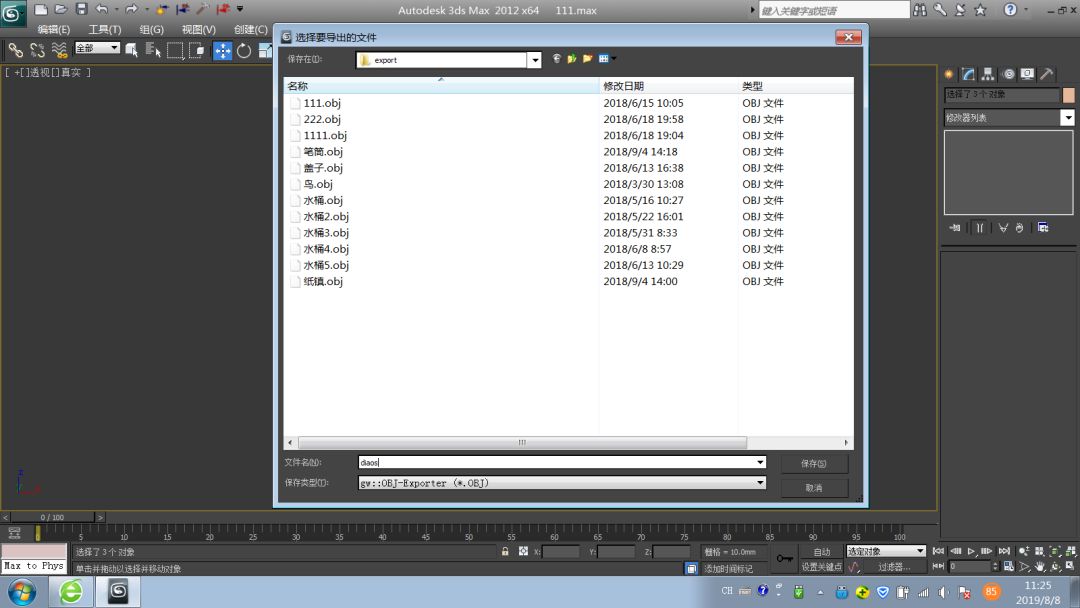Click the binoculars search icon in title bar
Viewport: 1080px width, 608px height.
point(920,10)
